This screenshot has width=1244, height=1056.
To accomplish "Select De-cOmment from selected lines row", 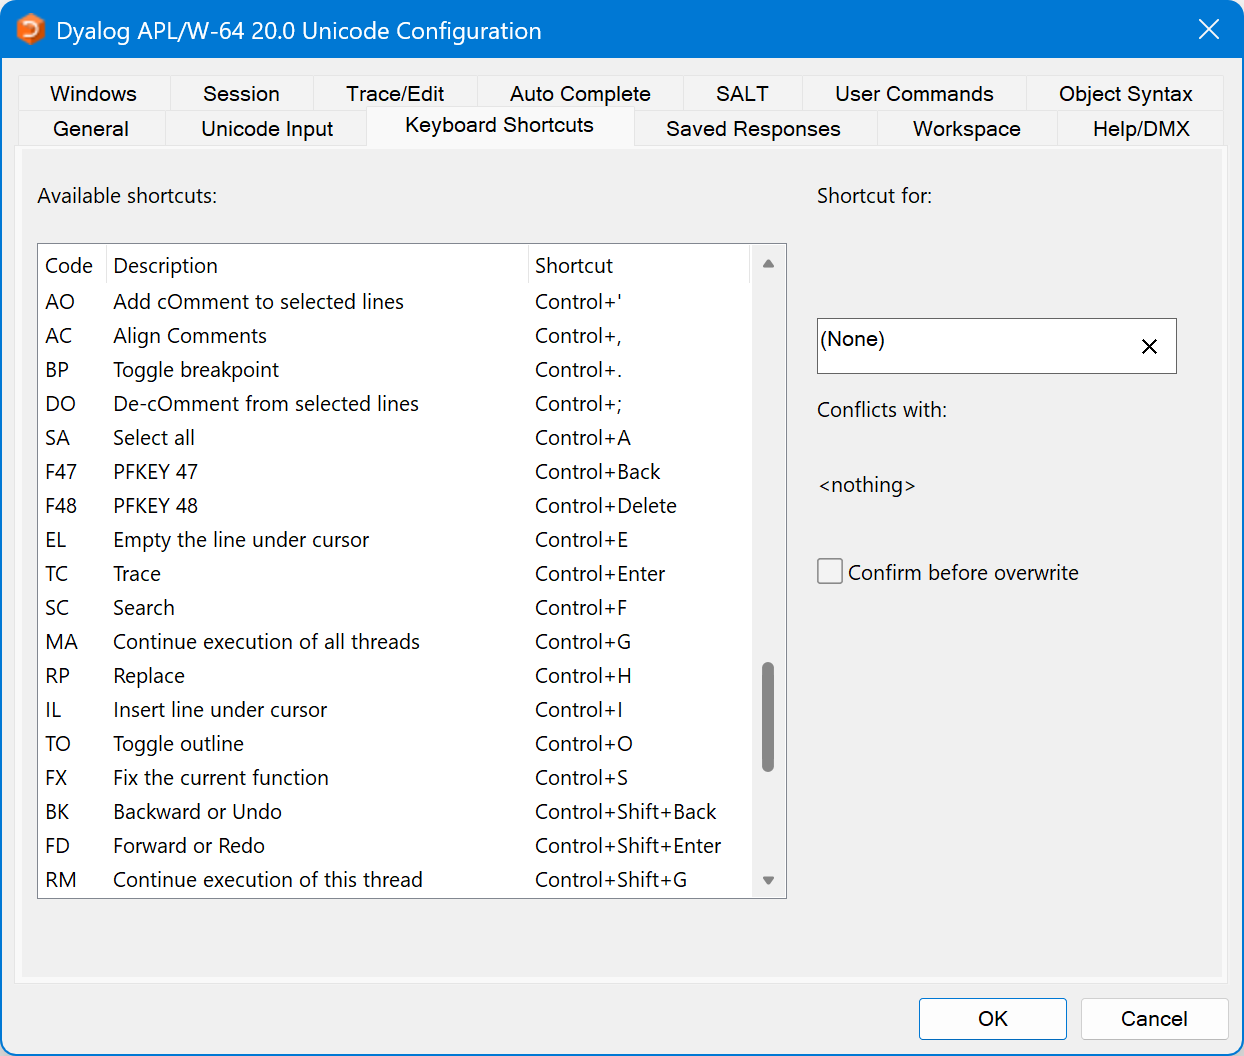I will click(x=395, y=404).
